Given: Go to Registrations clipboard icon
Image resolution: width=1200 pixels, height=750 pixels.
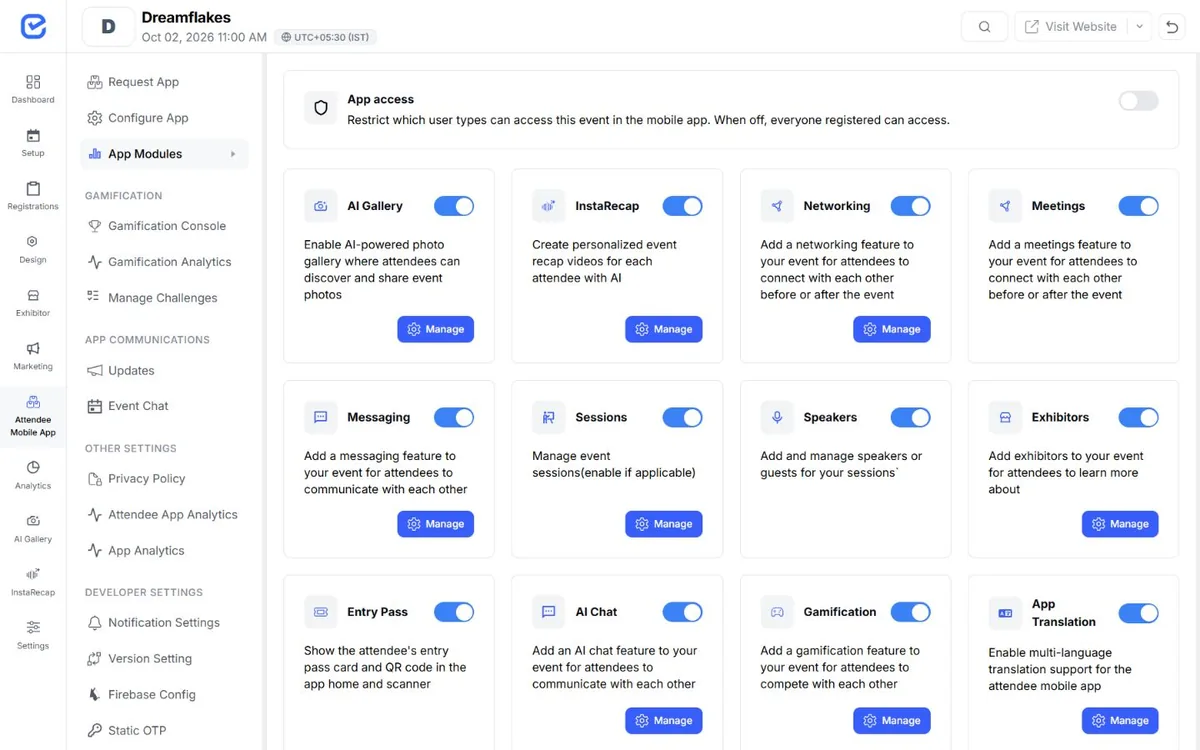Looking at the screenshot, I should (33, 189).
